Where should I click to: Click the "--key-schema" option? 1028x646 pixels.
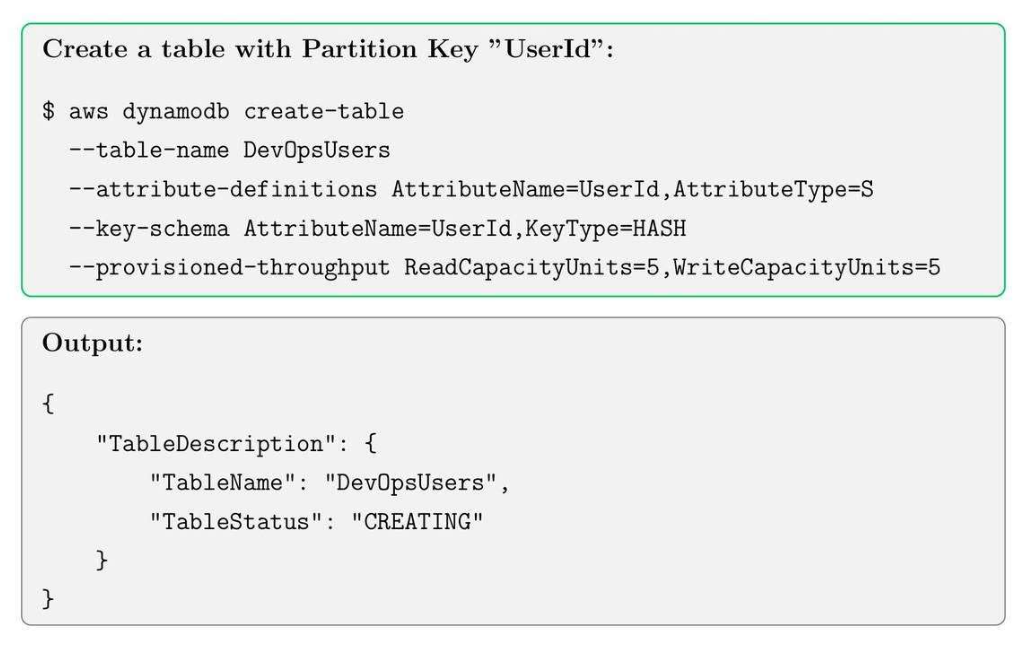(x=149, y=229)
